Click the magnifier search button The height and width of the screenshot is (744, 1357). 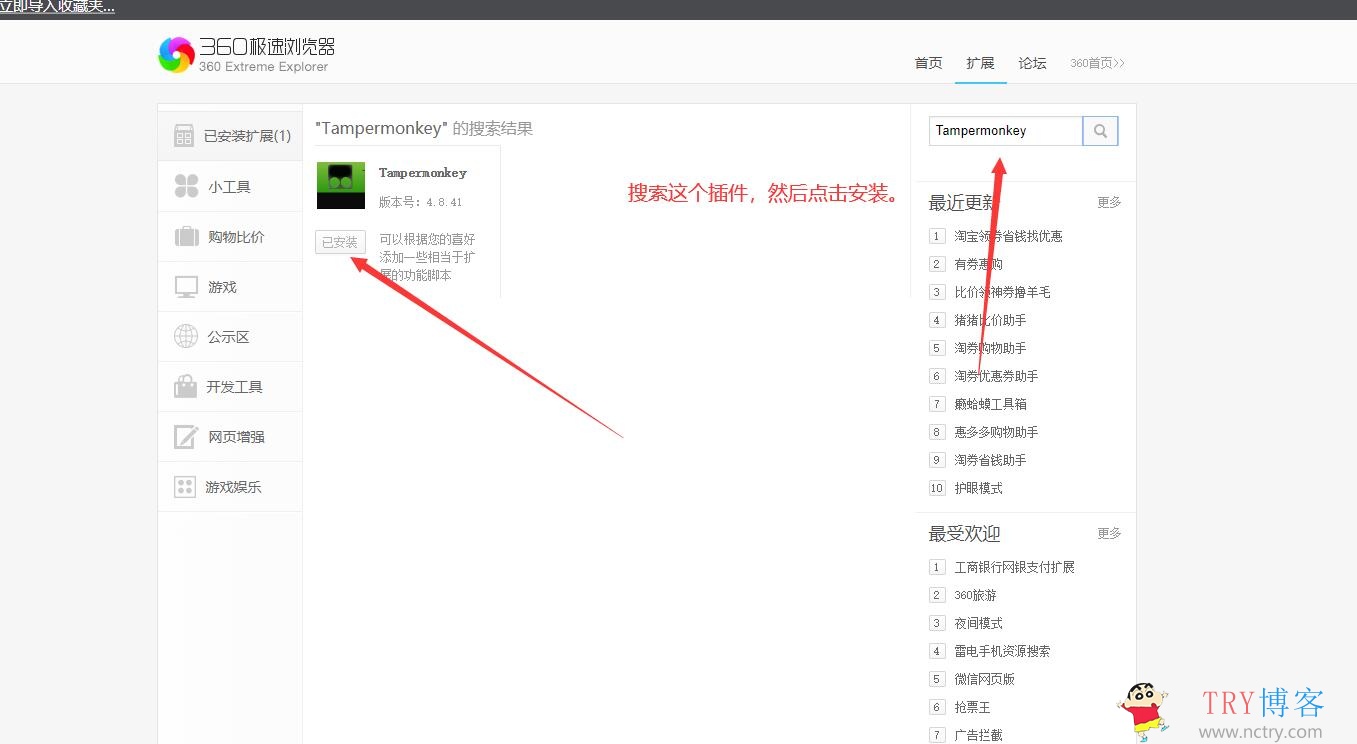pos(1100,131)
